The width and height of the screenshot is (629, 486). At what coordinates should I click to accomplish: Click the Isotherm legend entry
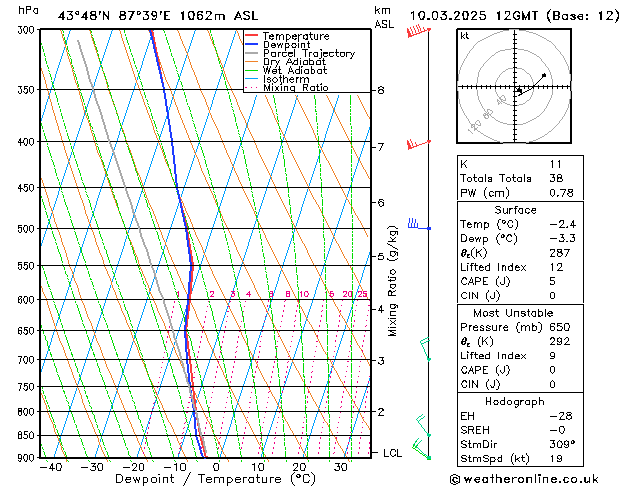(x=277, y=79)
